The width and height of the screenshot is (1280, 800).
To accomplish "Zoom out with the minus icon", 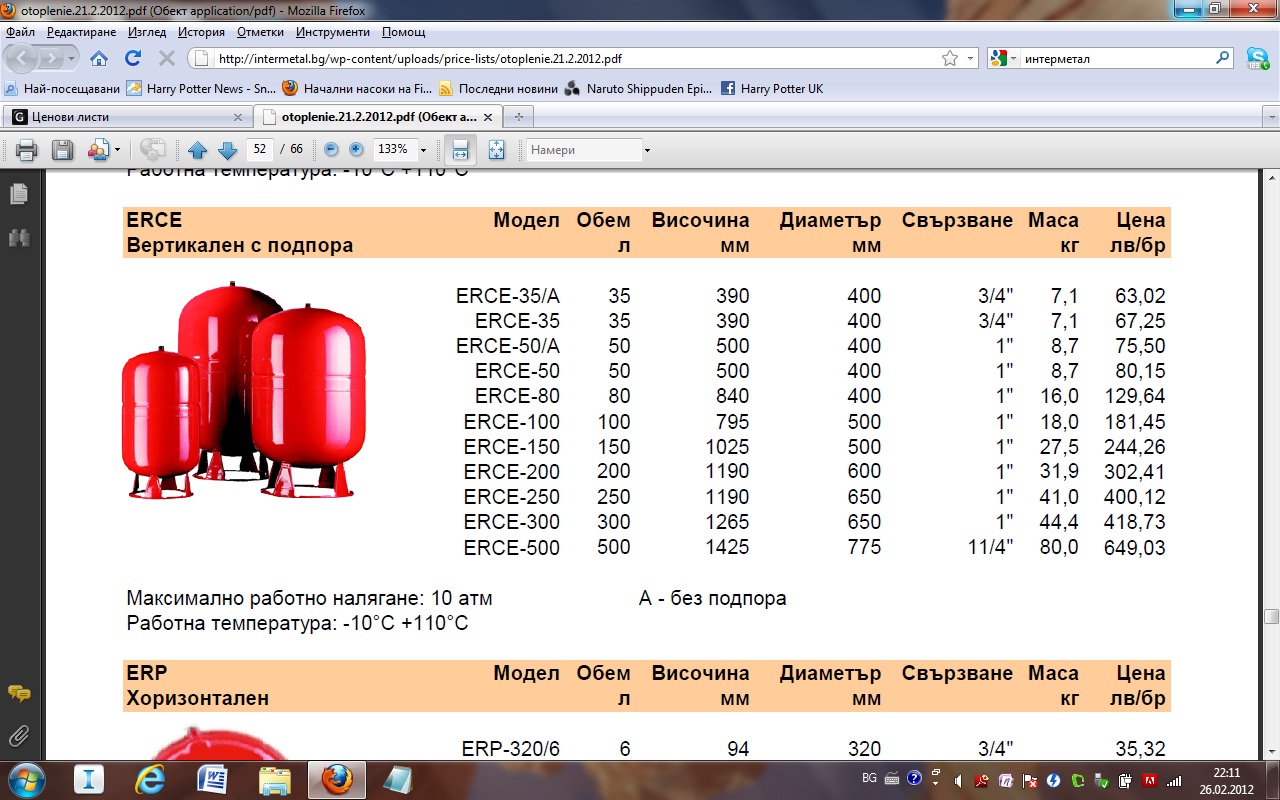I will click(330, 150).
